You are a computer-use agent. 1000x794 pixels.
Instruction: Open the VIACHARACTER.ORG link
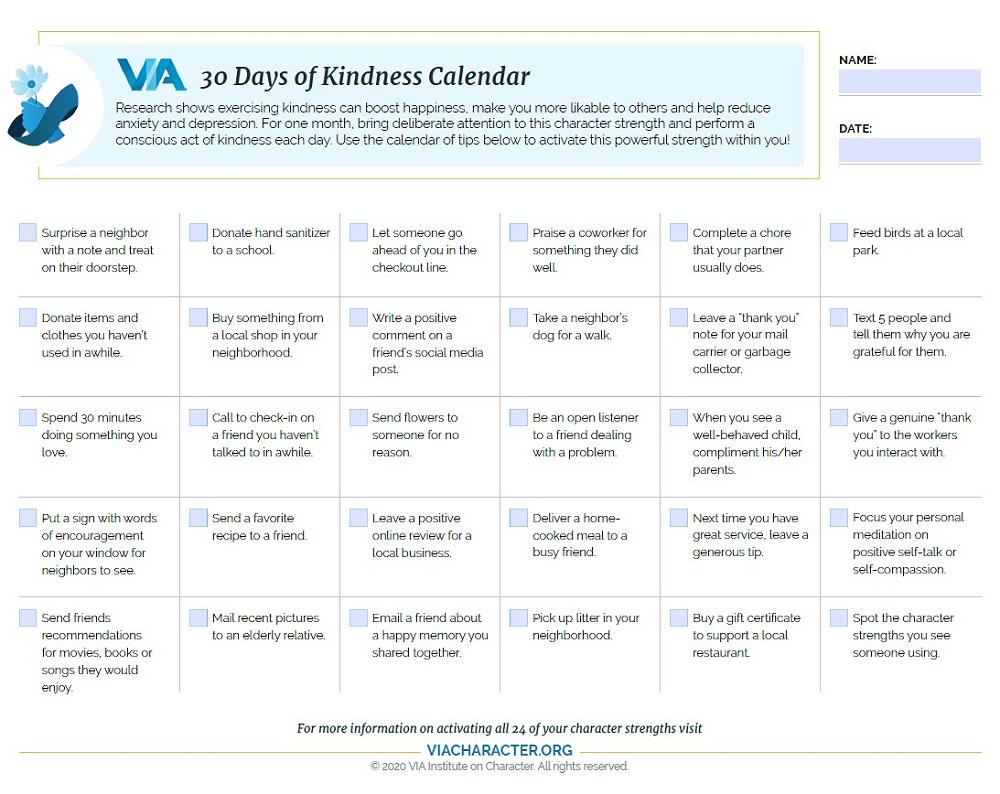click(499, 750)
